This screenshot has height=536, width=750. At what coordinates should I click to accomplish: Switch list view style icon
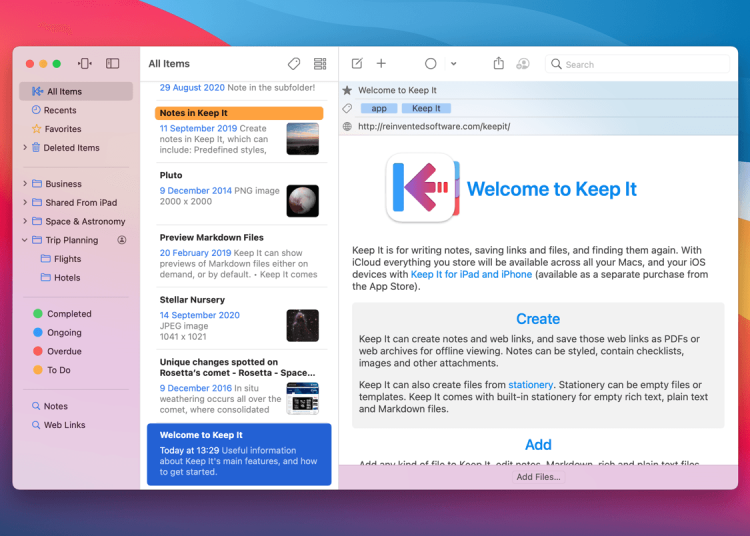tap(320, 64)
